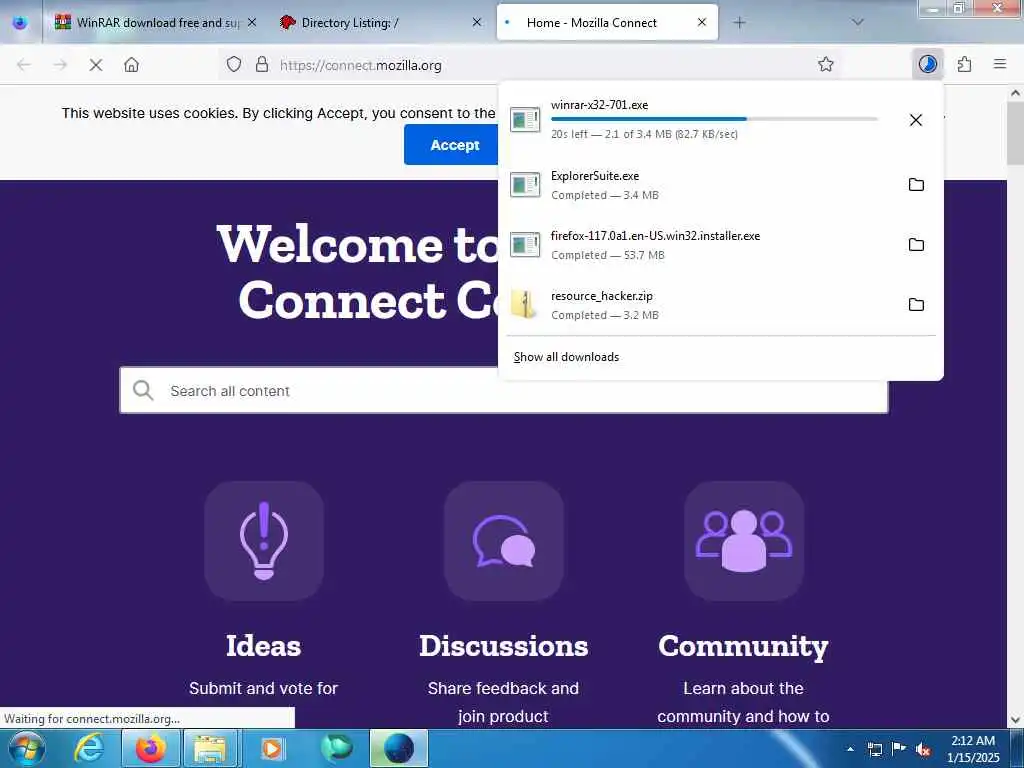Image resolution: width=1024 pixels, height=768 pixels.
Task: Open ExplorerSuite.exe from downloads list
Action: (x=699, y=185)
